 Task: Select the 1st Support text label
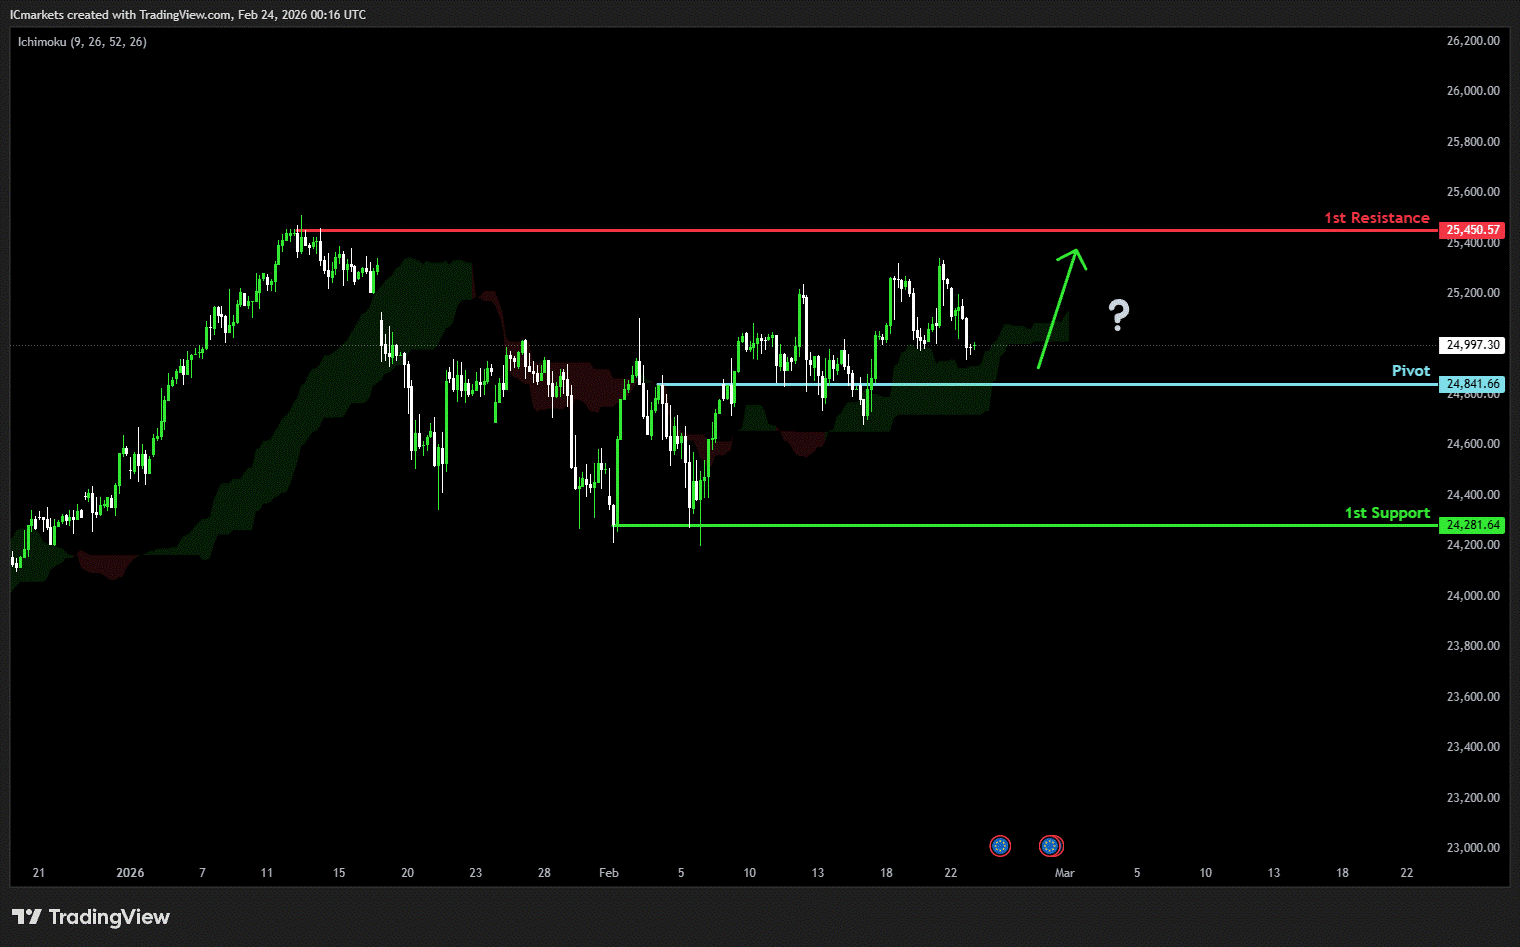(x=1386, y=513)
